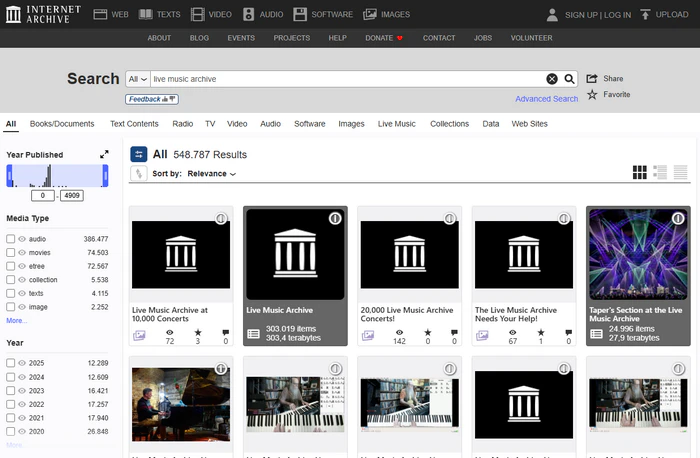Check the etree media type checkbox
This screenshot has width=700, height=458.
[10, 266]
